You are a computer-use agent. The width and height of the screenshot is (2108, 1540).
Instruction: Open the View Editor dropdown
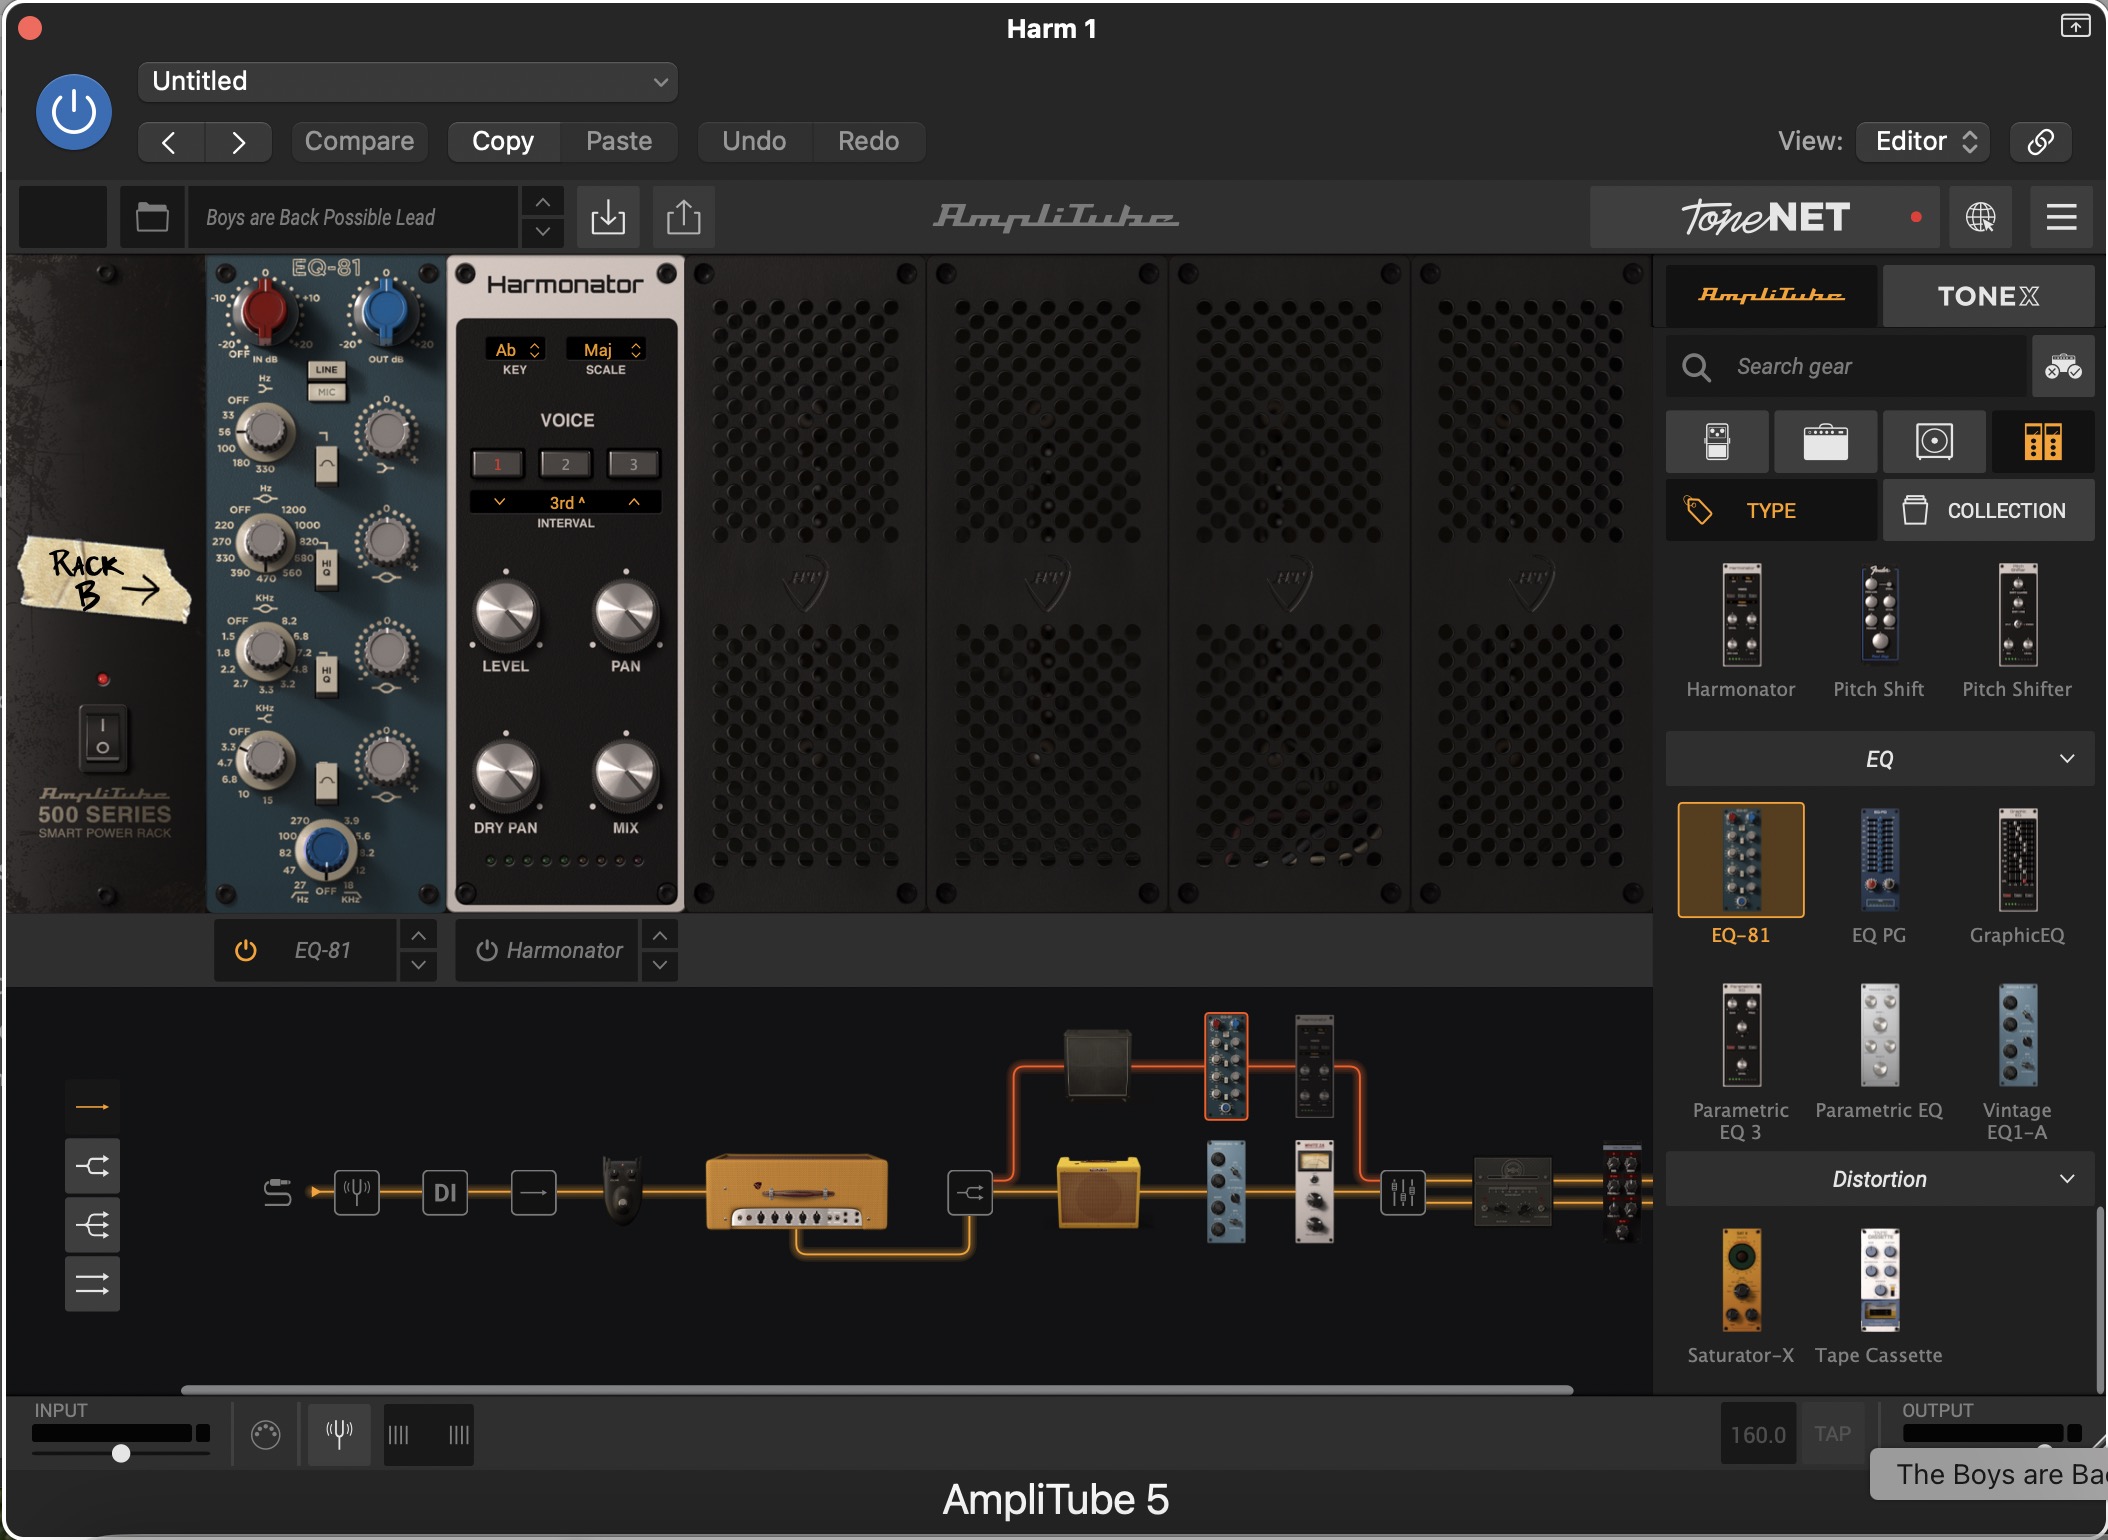tap(1923, 141)
